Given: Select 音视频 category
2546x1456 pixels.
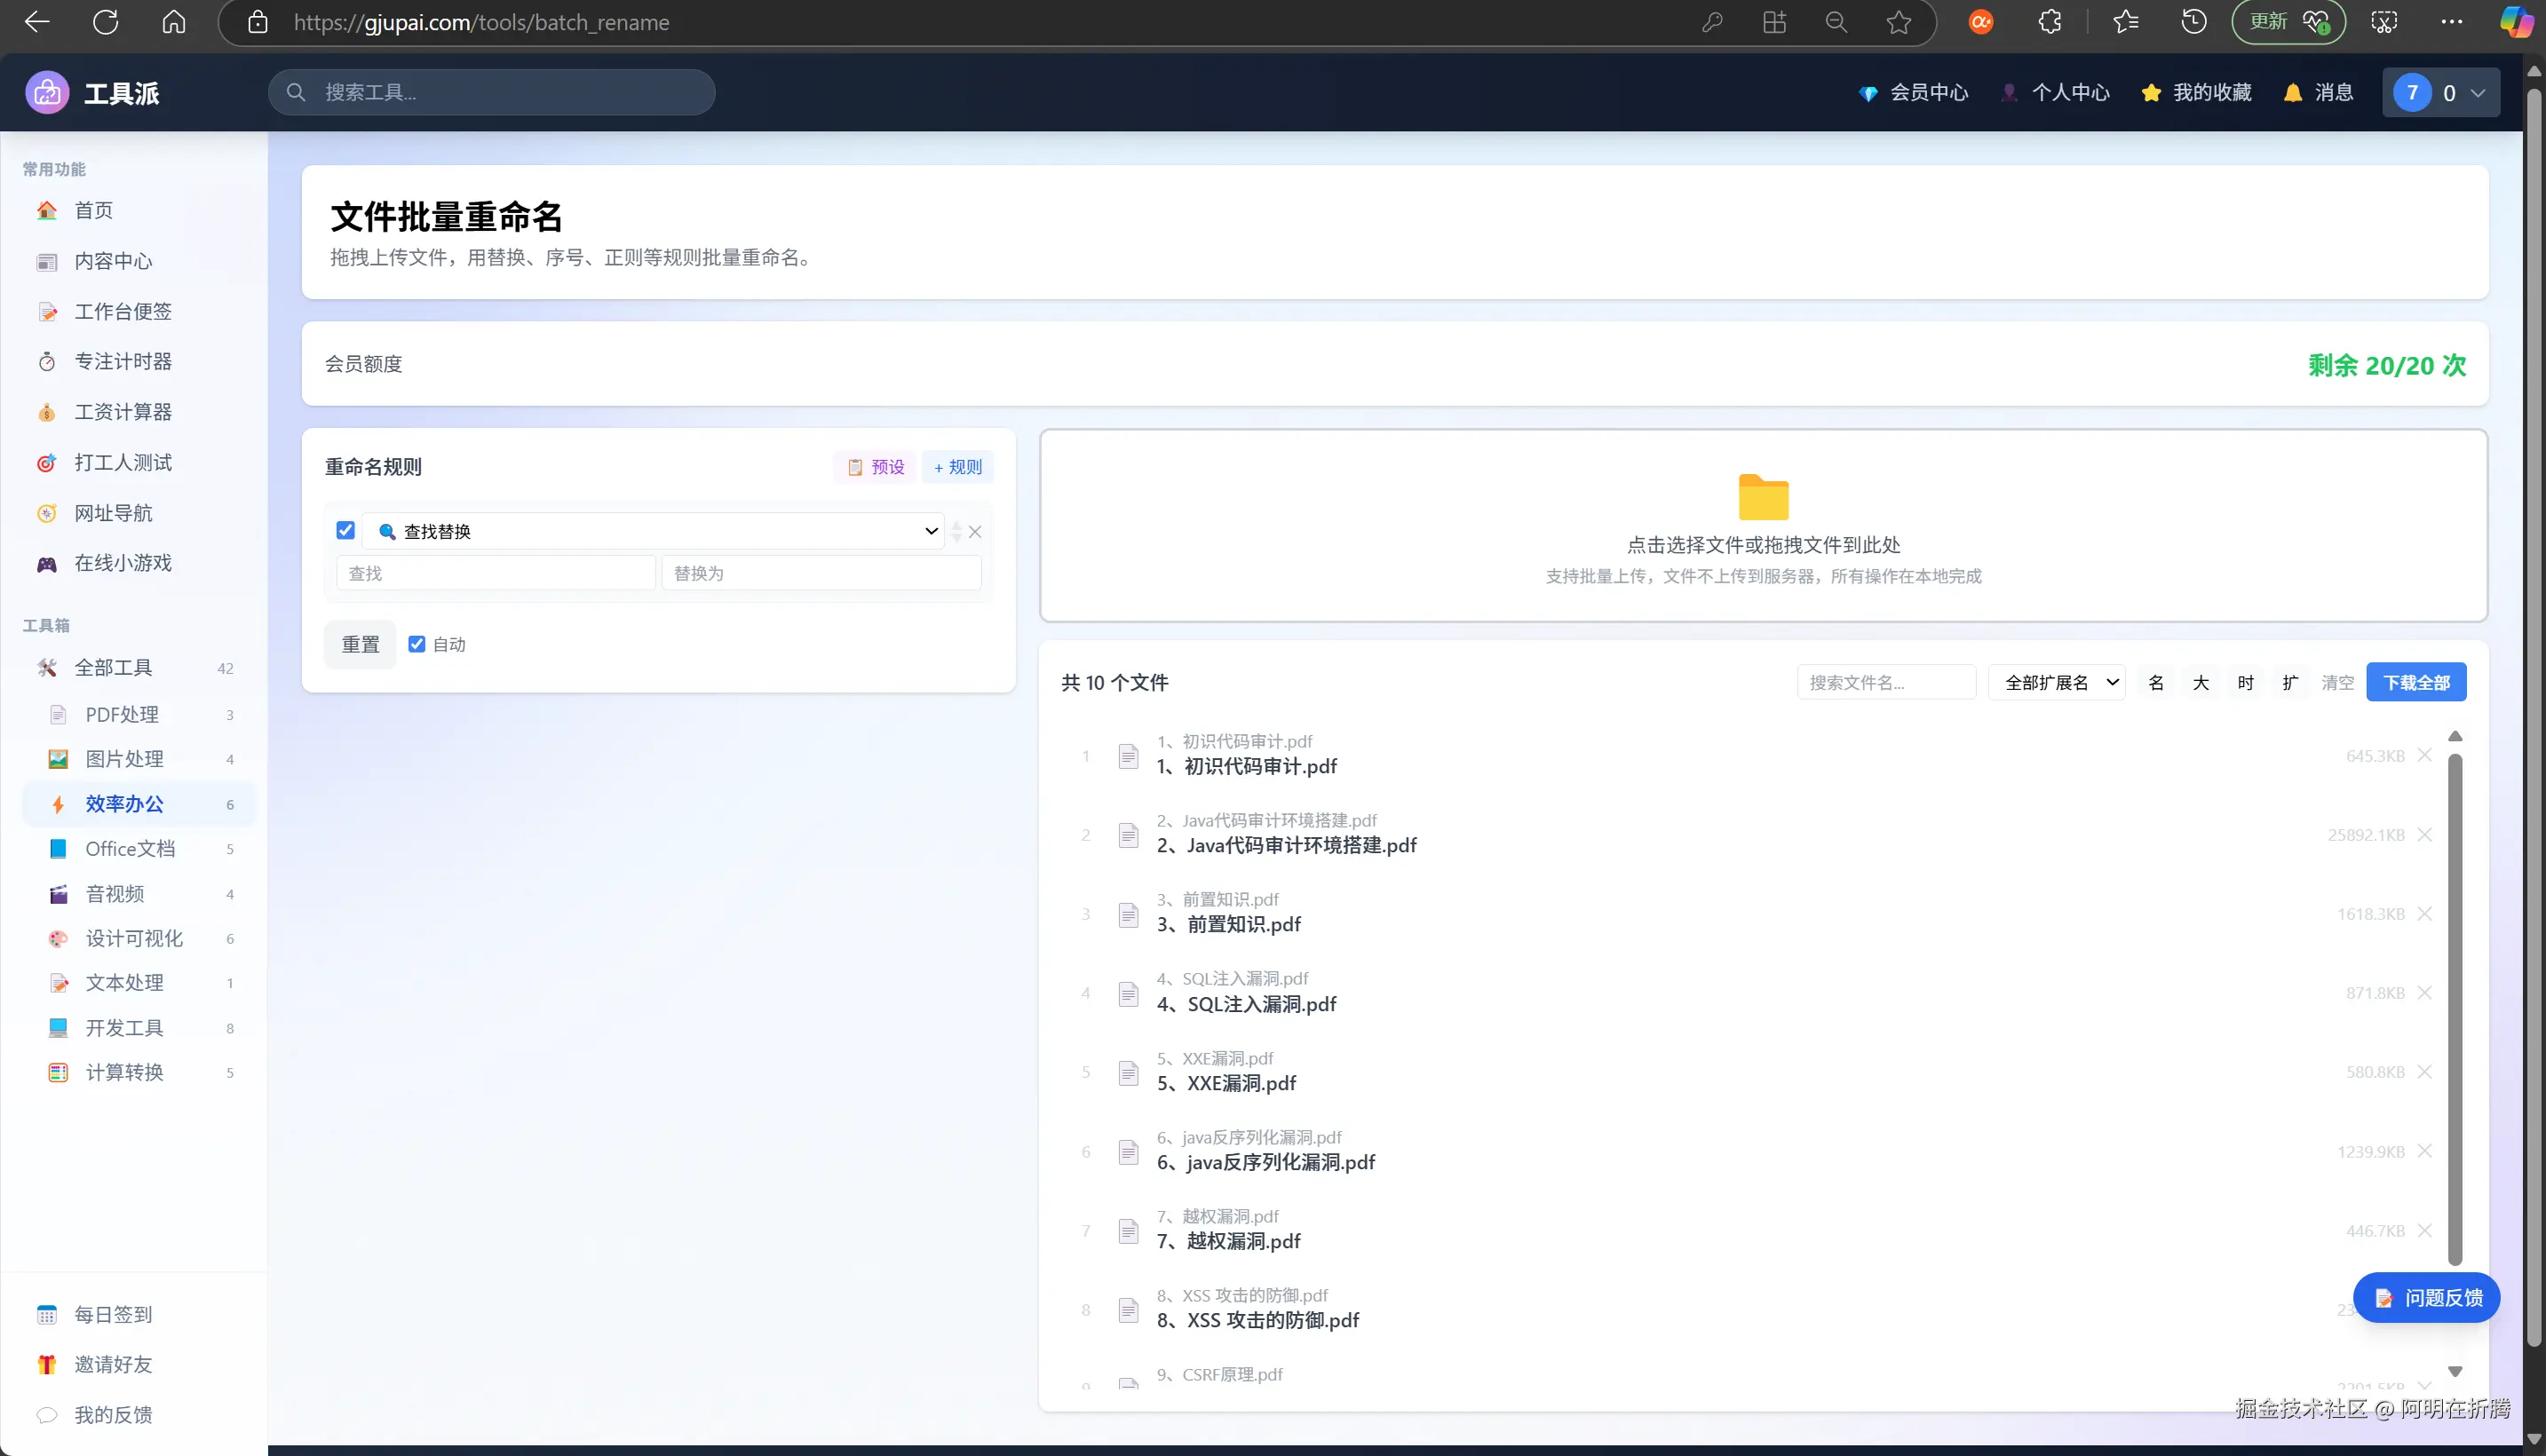Looking at the screenshot, I should [x=139, y=893].
